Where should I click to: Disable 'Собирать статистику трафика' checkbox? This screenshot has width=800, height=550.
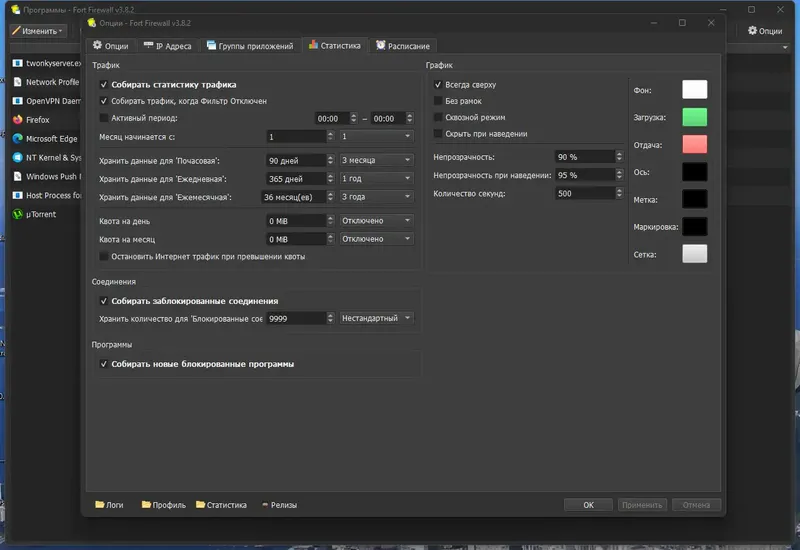click(x=104, y=85)
